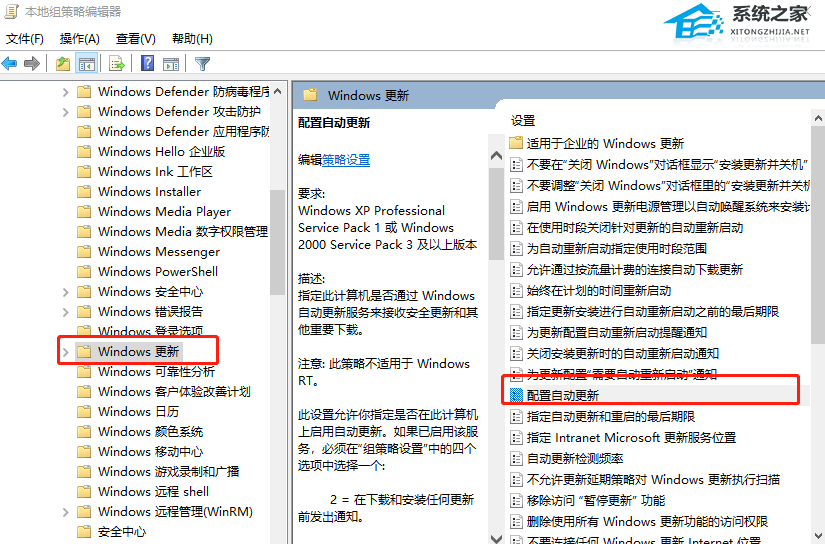Click the Export List toolbar icon
The height and width of the screenshot is (544, 825).
[x=117, y=64]
